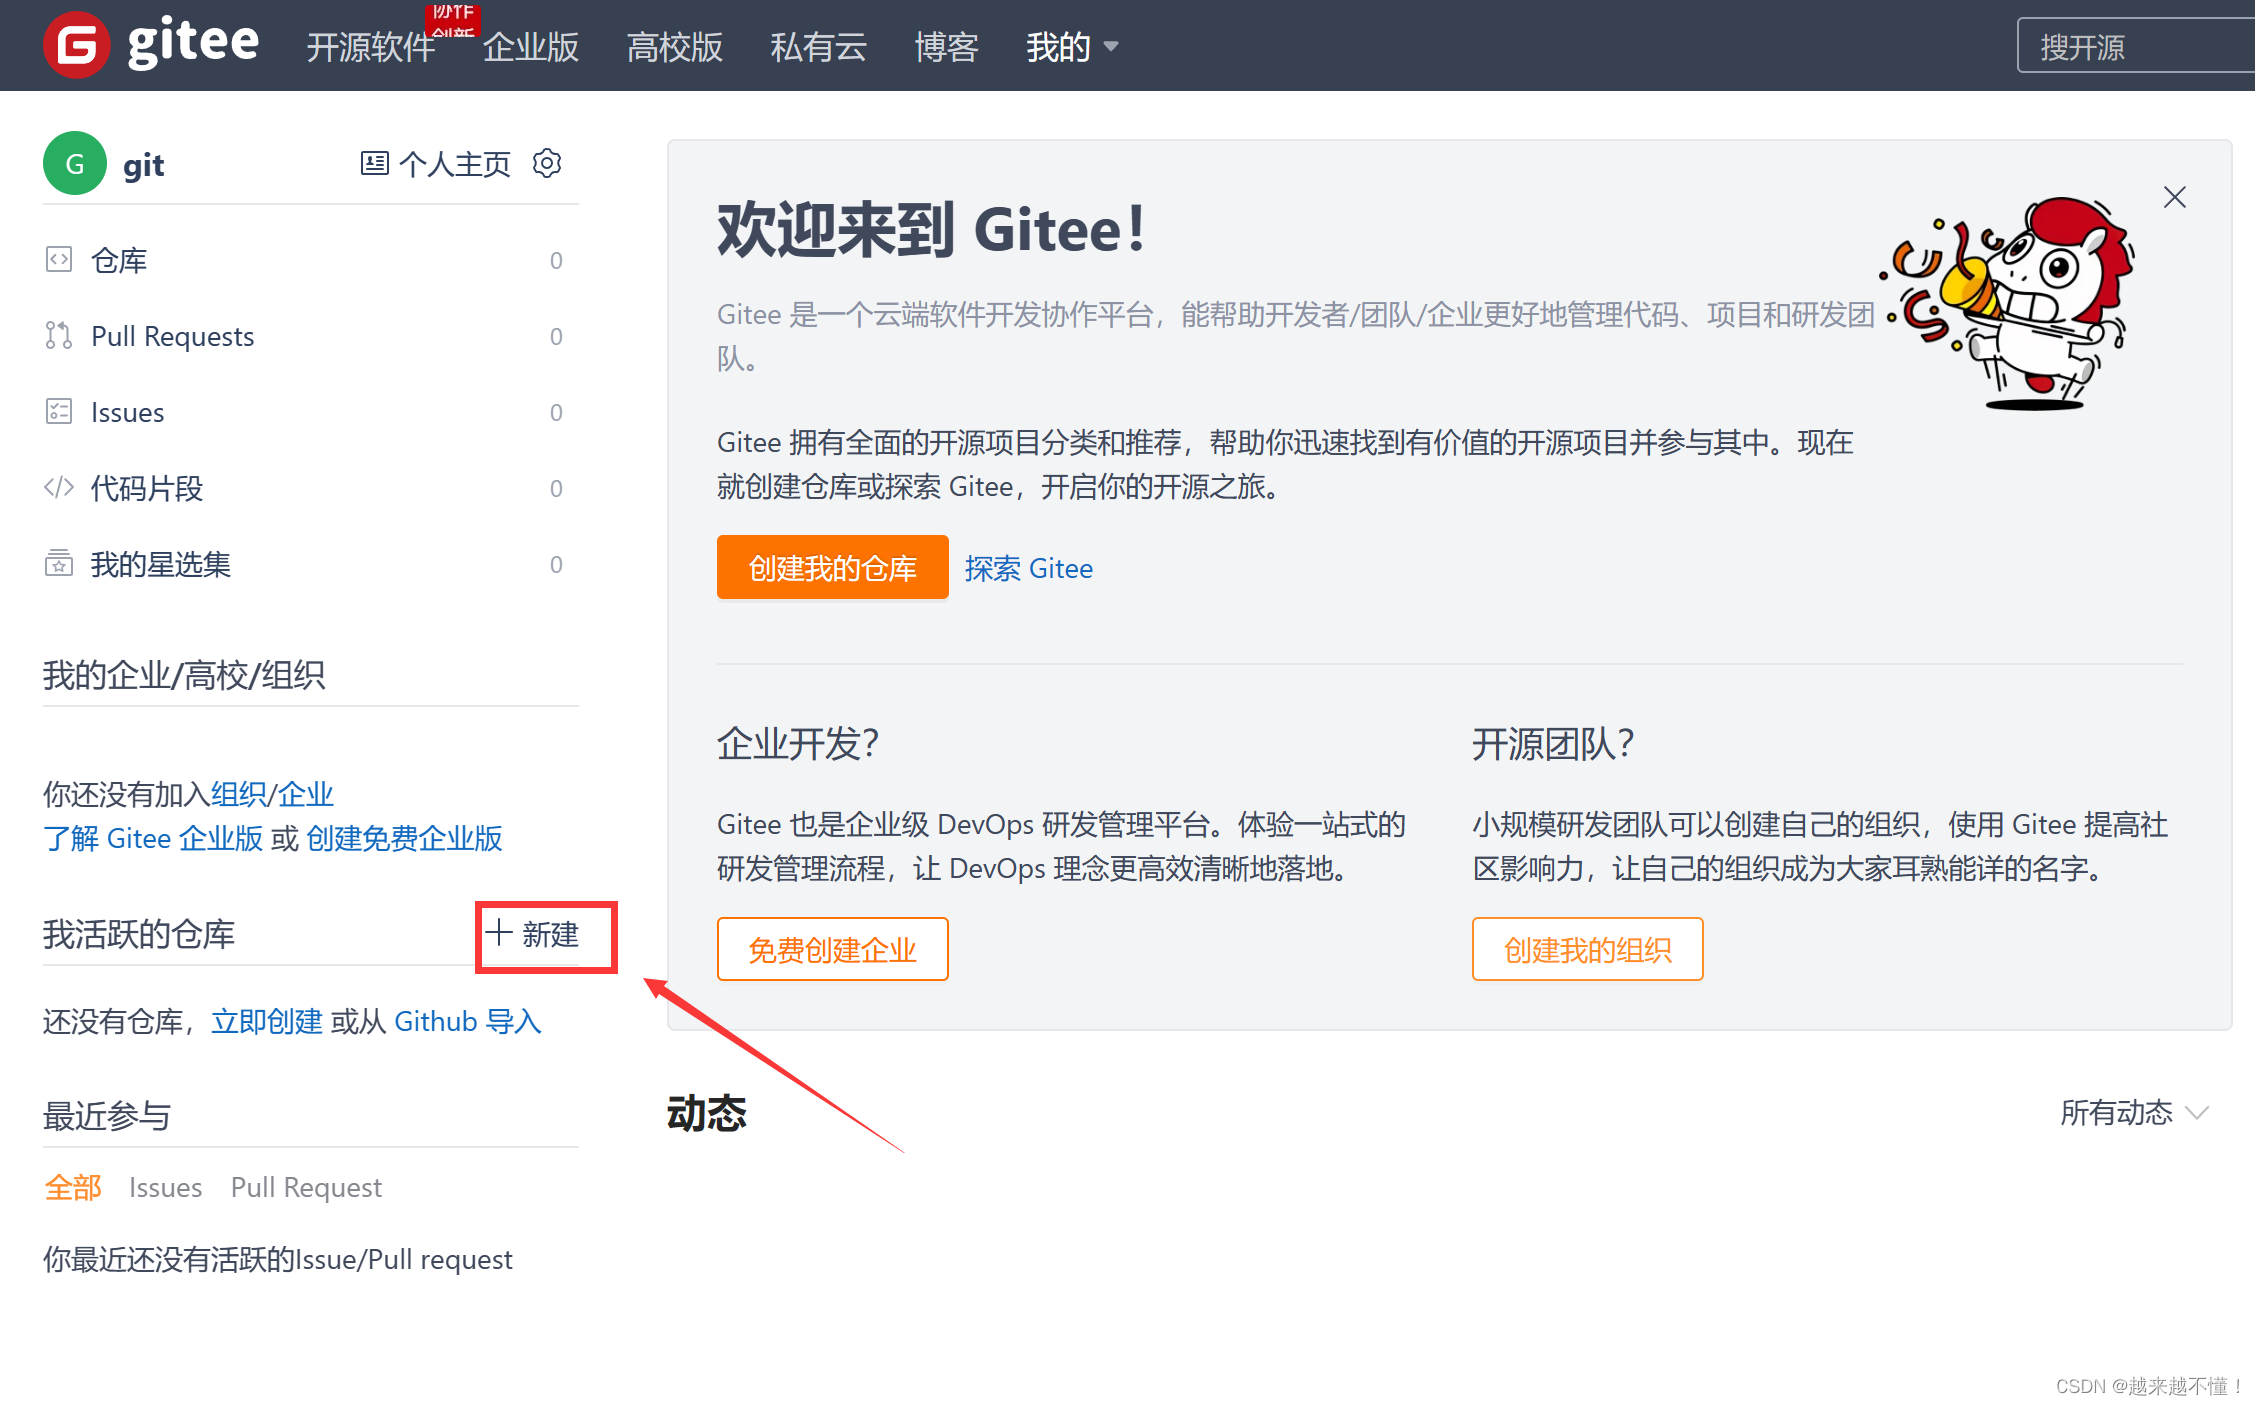The image size is (2255, 1405).
Task: Click the 创建我的组织 button
Action: [x=1588, y=949]
